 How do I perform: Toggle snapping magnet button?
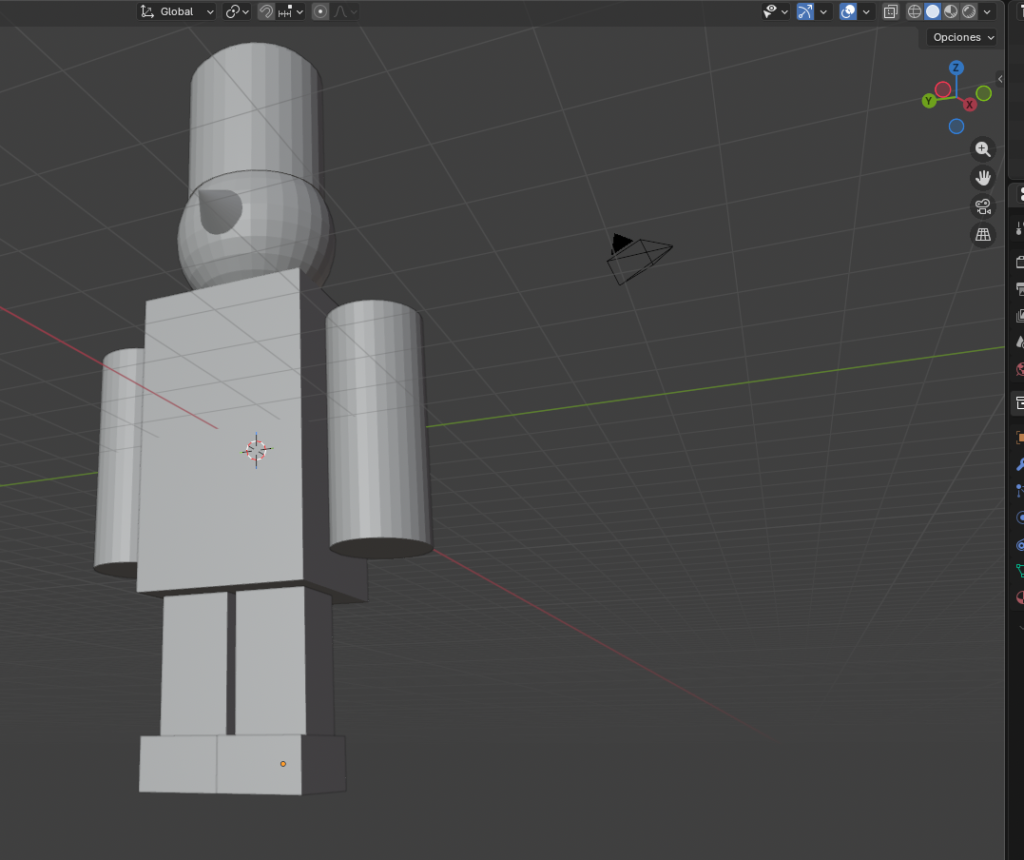[x=266, y=12]
